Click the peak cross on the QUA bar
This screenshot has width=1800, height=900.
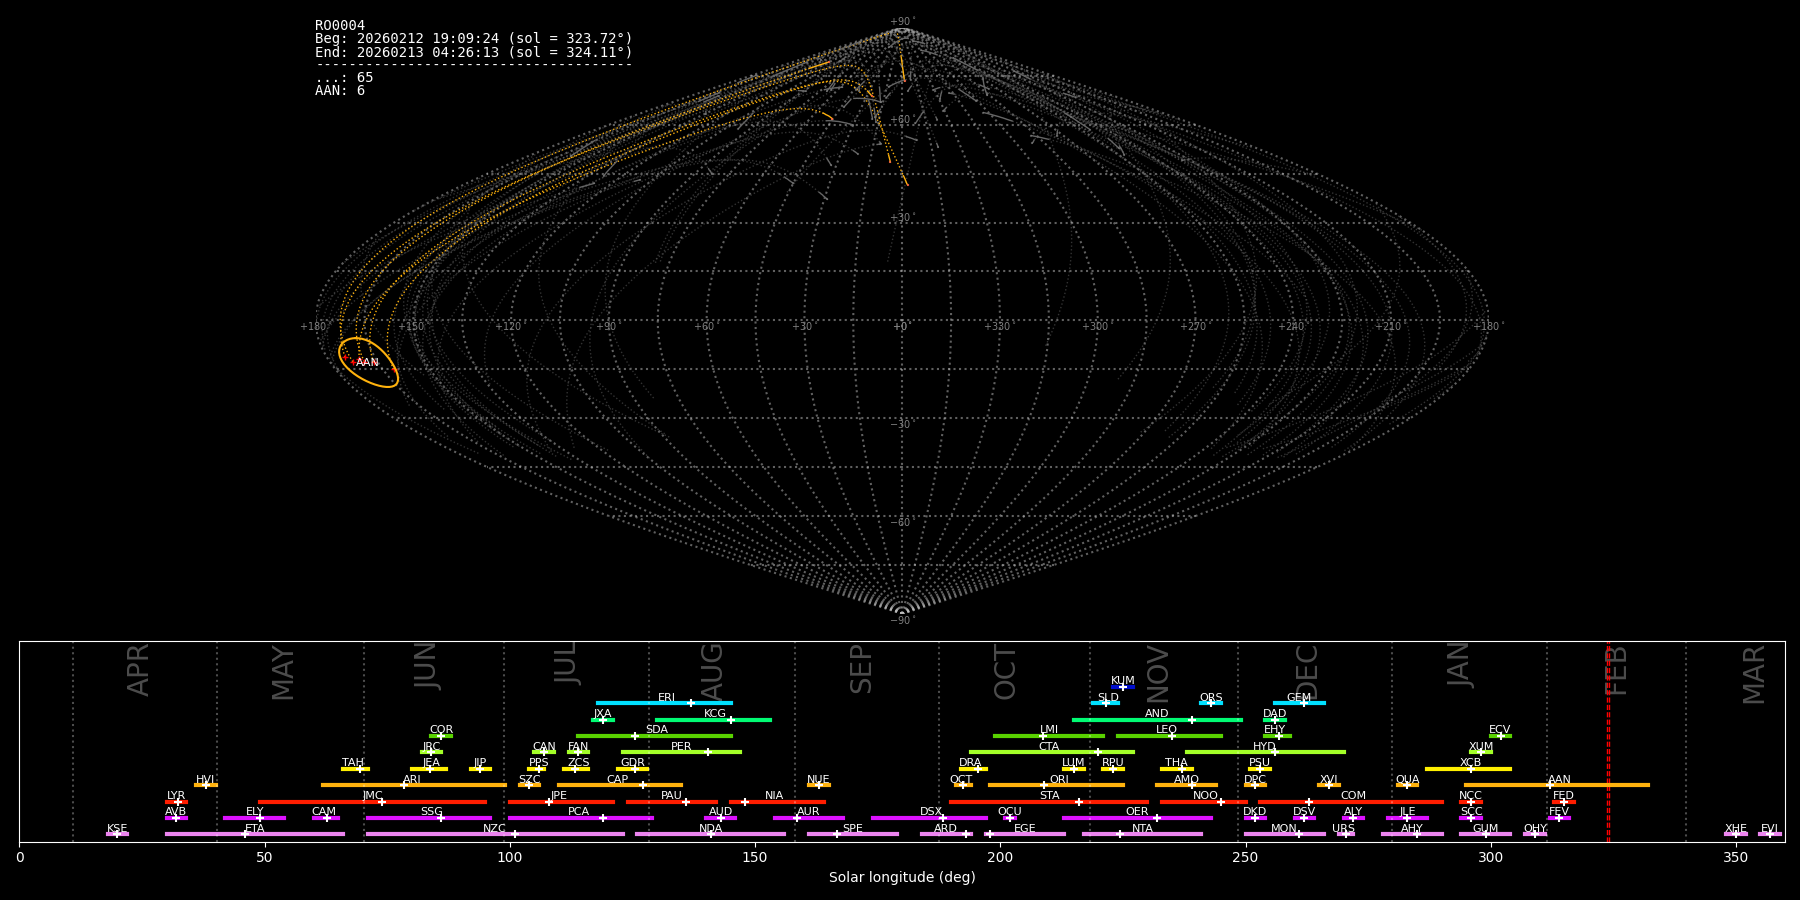(1407, 785)
